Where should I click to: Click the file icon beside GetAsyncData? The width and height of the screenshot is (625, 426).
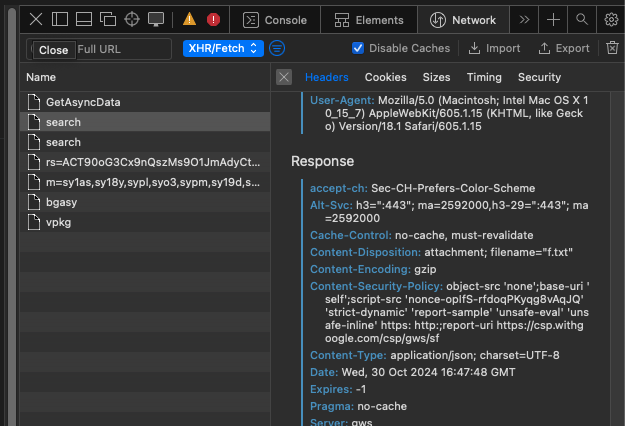[34, 102]
